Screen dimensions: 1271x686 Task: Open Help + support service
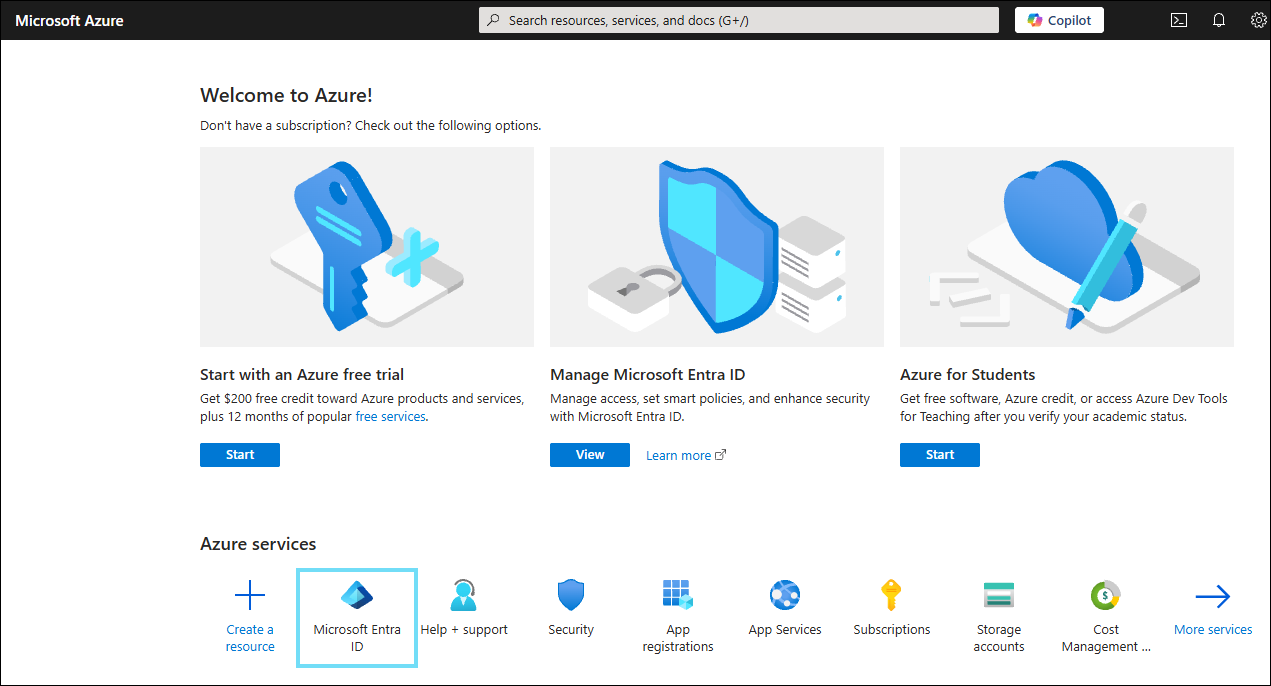pyautogui.click(x=463, y=605)
